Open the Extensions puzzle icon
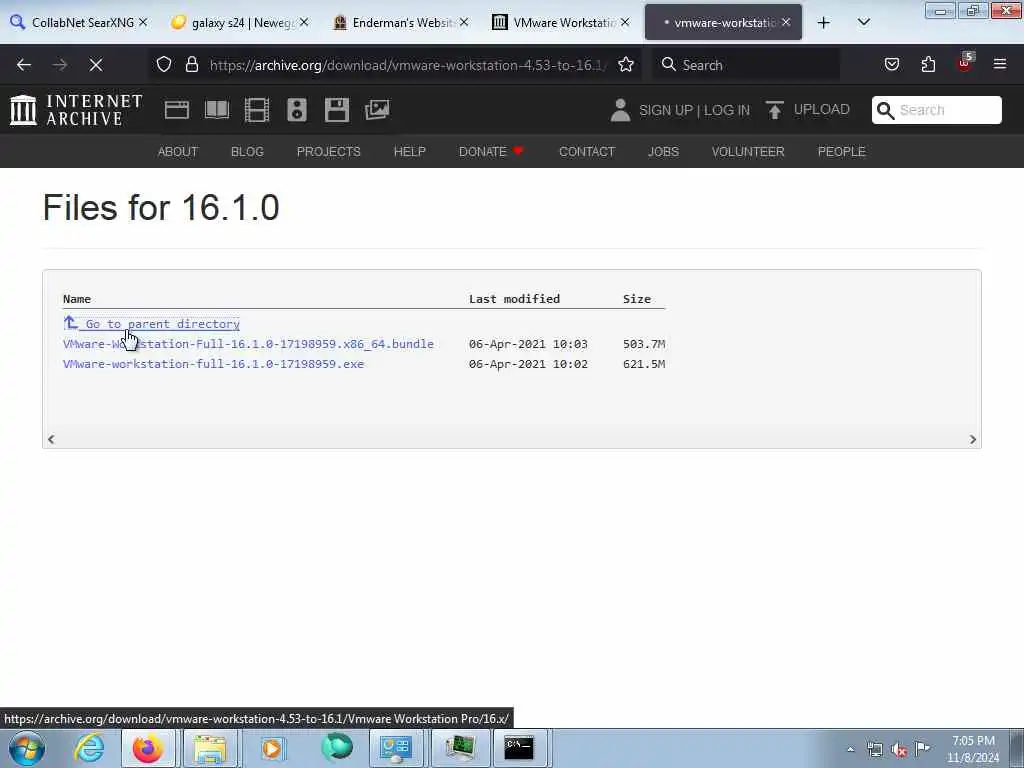The height and width of the screenshot is (768, 1024). pos(928,65)
